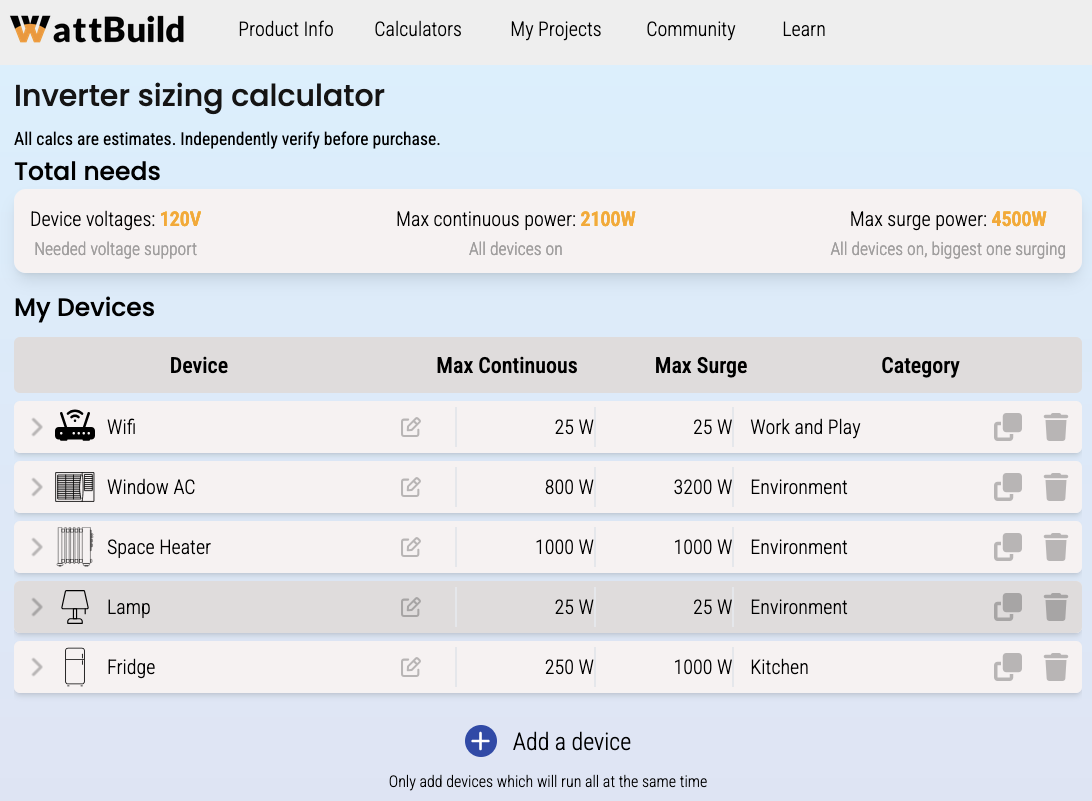1092x801 pixels.
Task: Click the blue plus add icon
Action: (x=481, y=741)
